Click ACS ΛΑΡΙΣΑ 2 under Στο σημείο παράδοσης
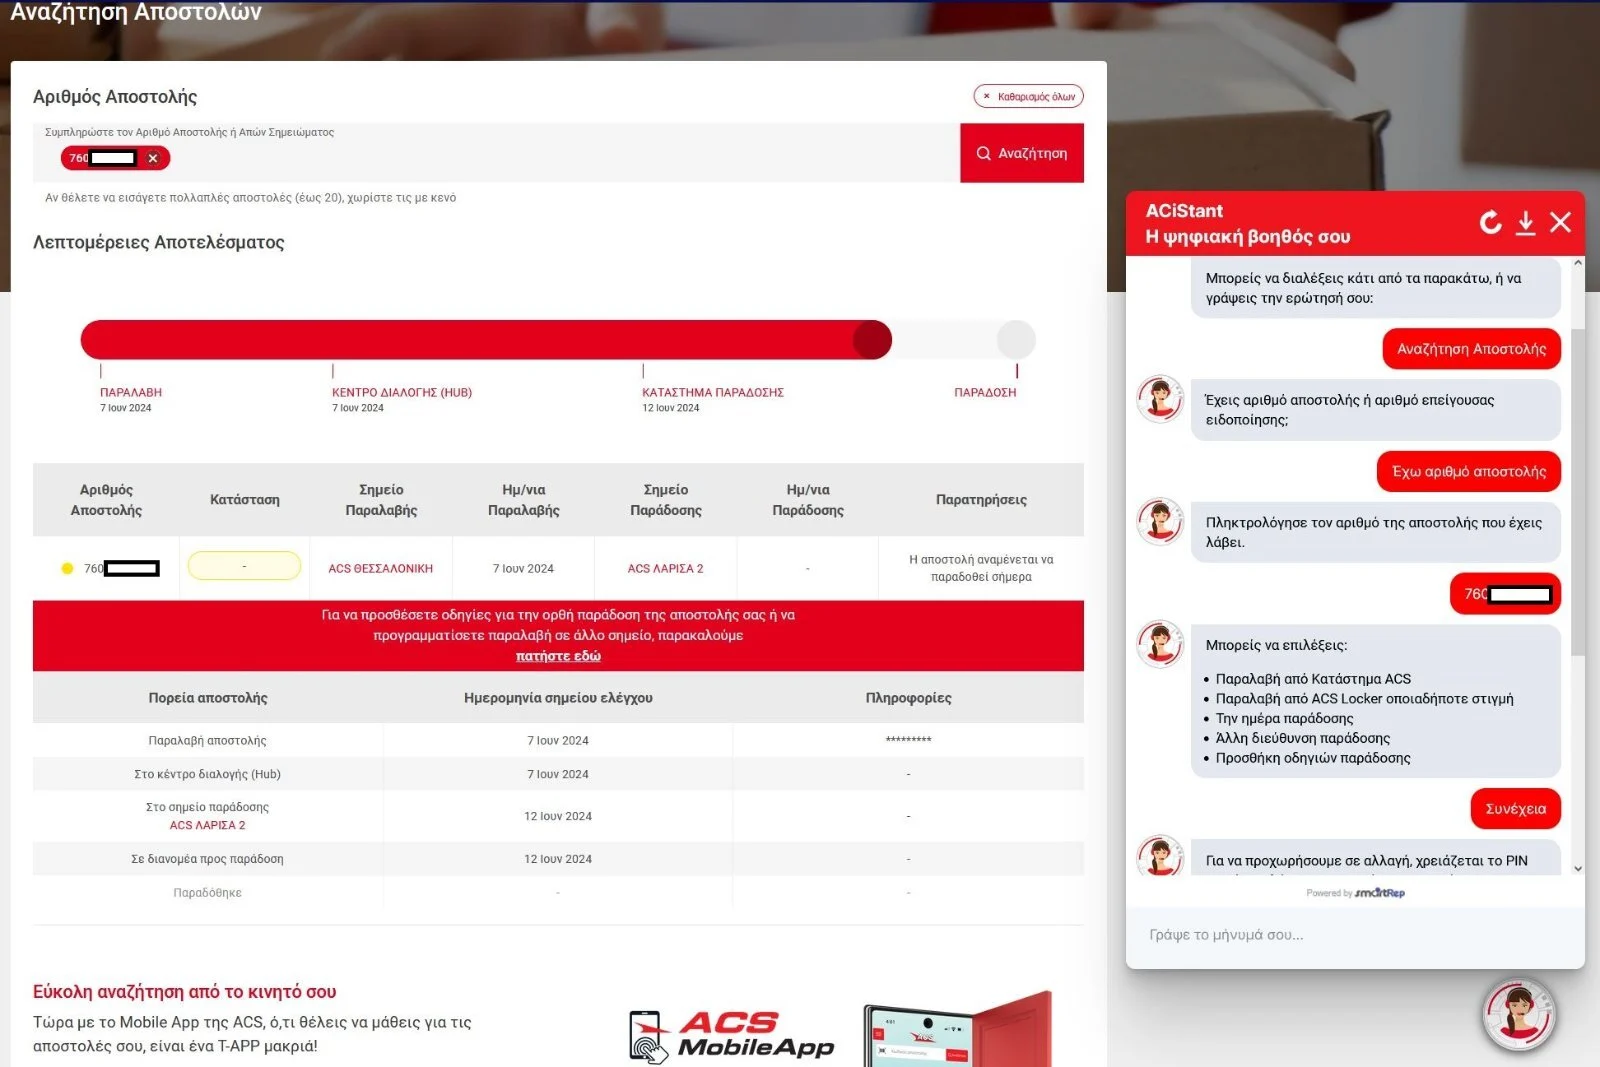1600x1067 pixels. point(207,826)
